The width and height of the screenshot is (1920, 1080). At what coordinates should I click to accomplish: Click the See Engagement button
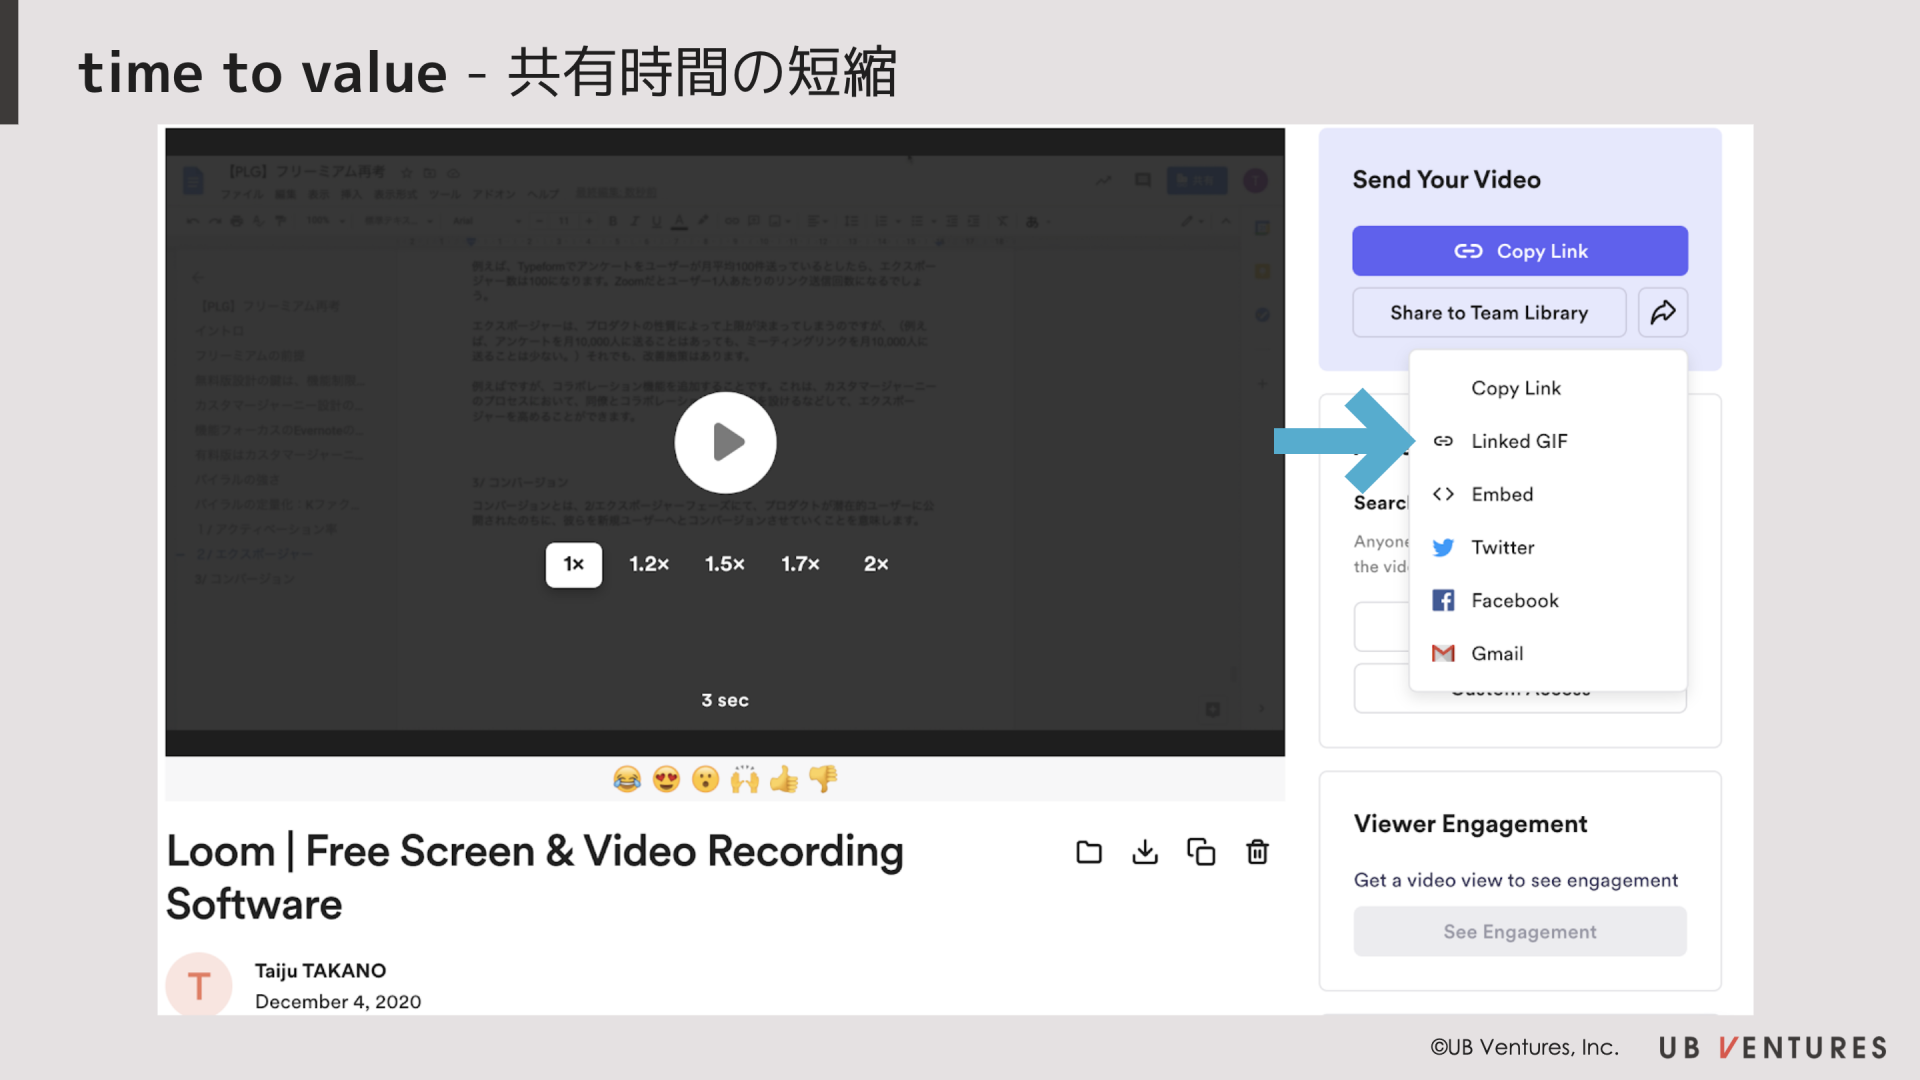pos(1520,932)
